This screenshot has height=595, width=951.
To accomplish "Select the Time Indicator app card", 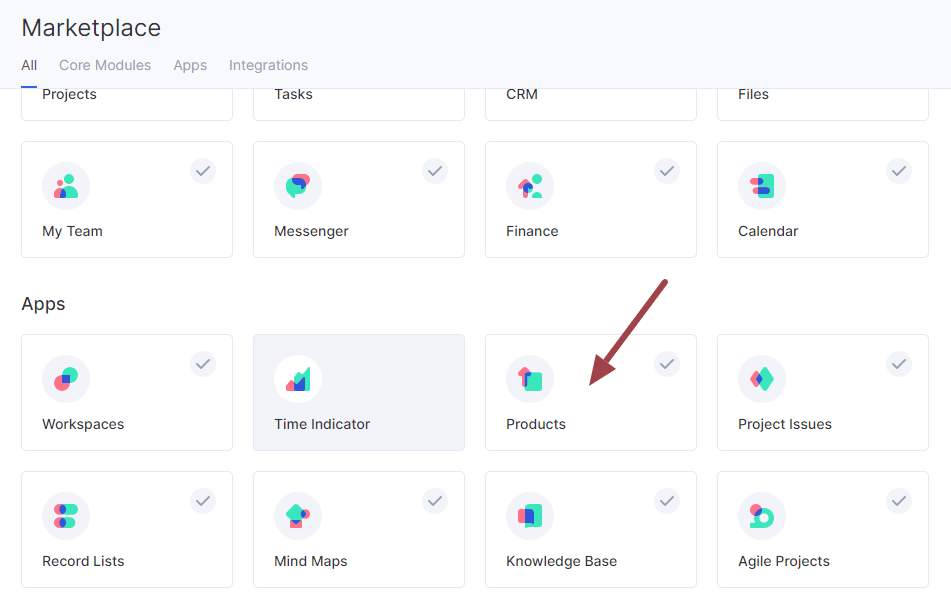I will click(x=359, y=392).
